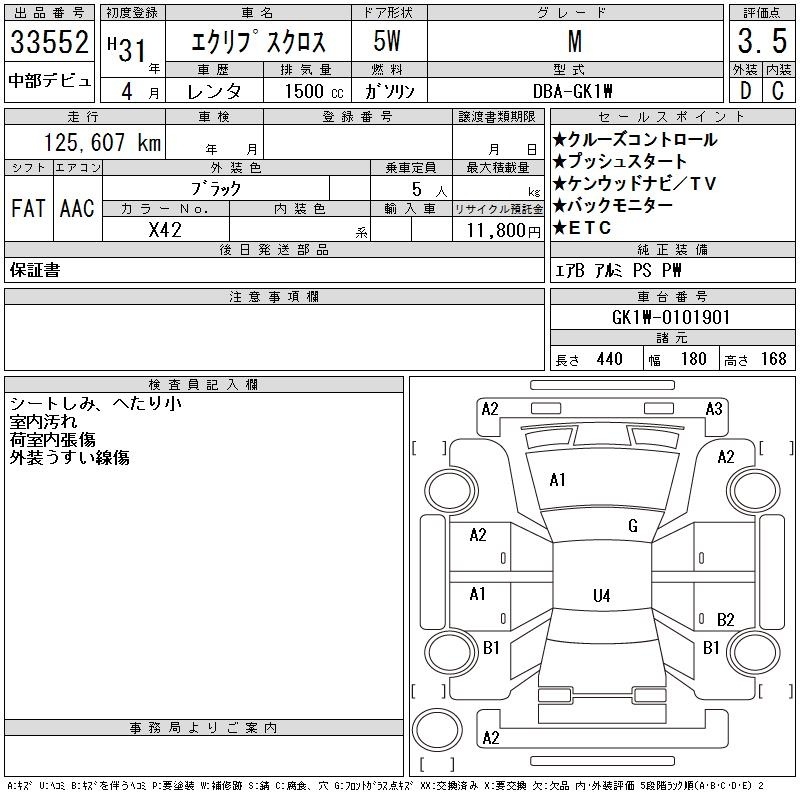Select the color code X42
Viewport: 800px width, 800px height.
(165, 229)
